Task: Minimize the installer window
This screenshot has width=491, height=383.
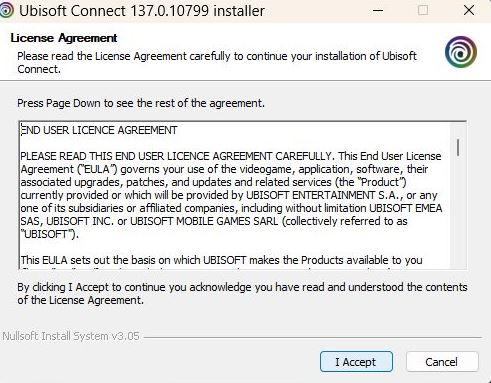Action: (378, 11)
